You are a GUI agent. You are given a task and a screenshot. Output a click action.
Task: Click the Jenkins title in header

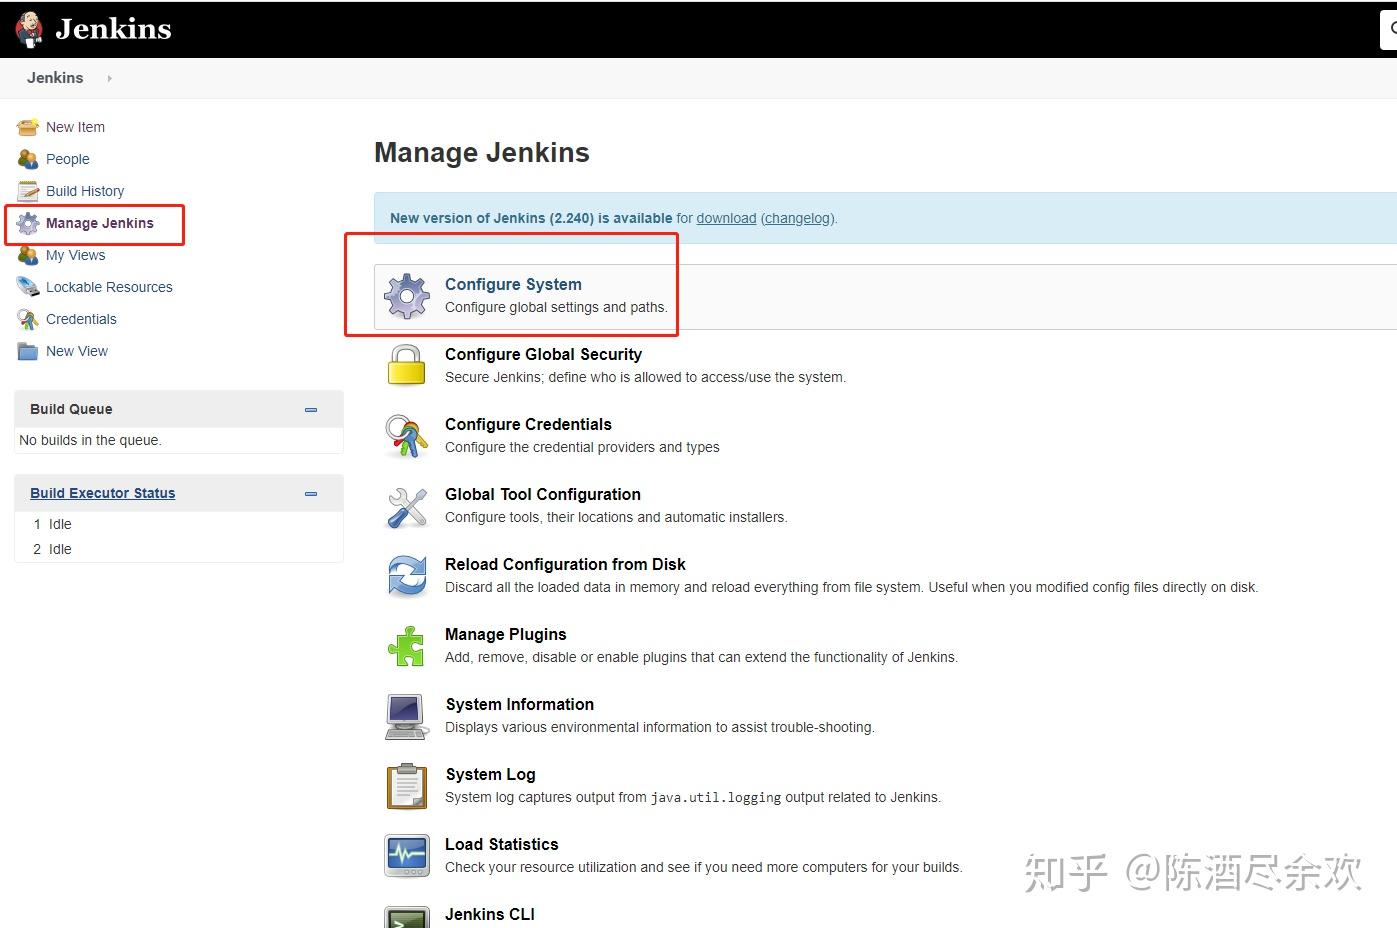(x=113, y=29)
